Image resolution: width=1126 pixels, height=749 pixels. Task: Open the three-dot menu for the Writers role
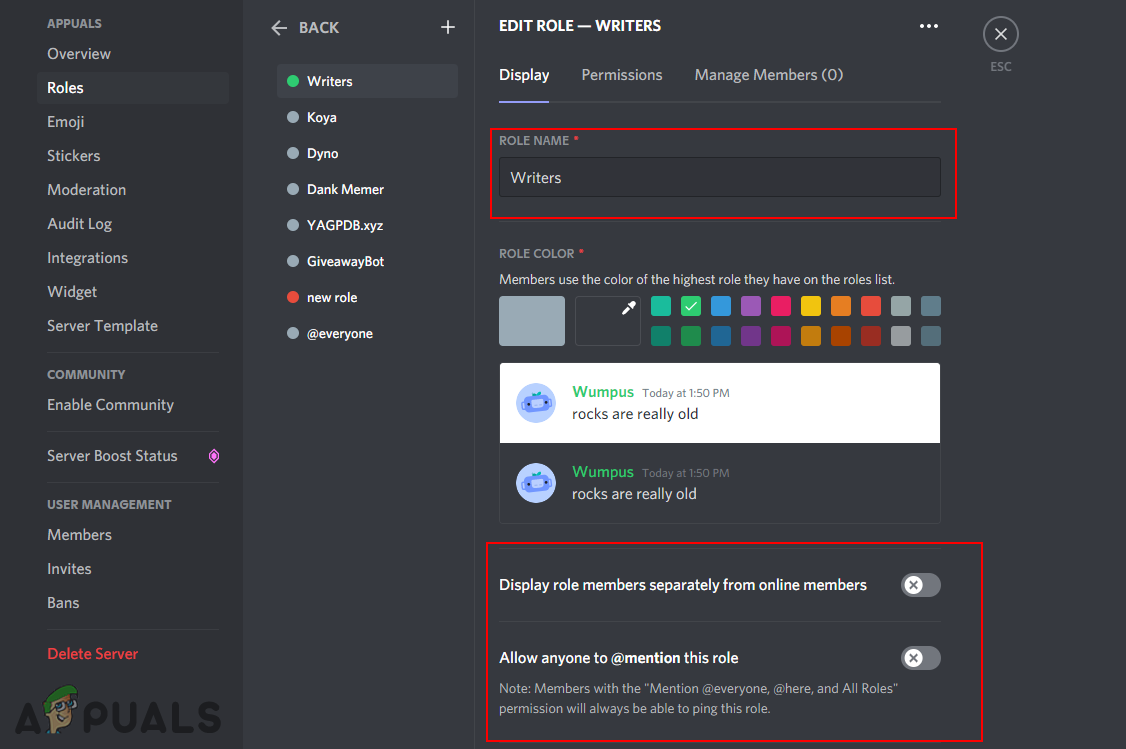929,26
